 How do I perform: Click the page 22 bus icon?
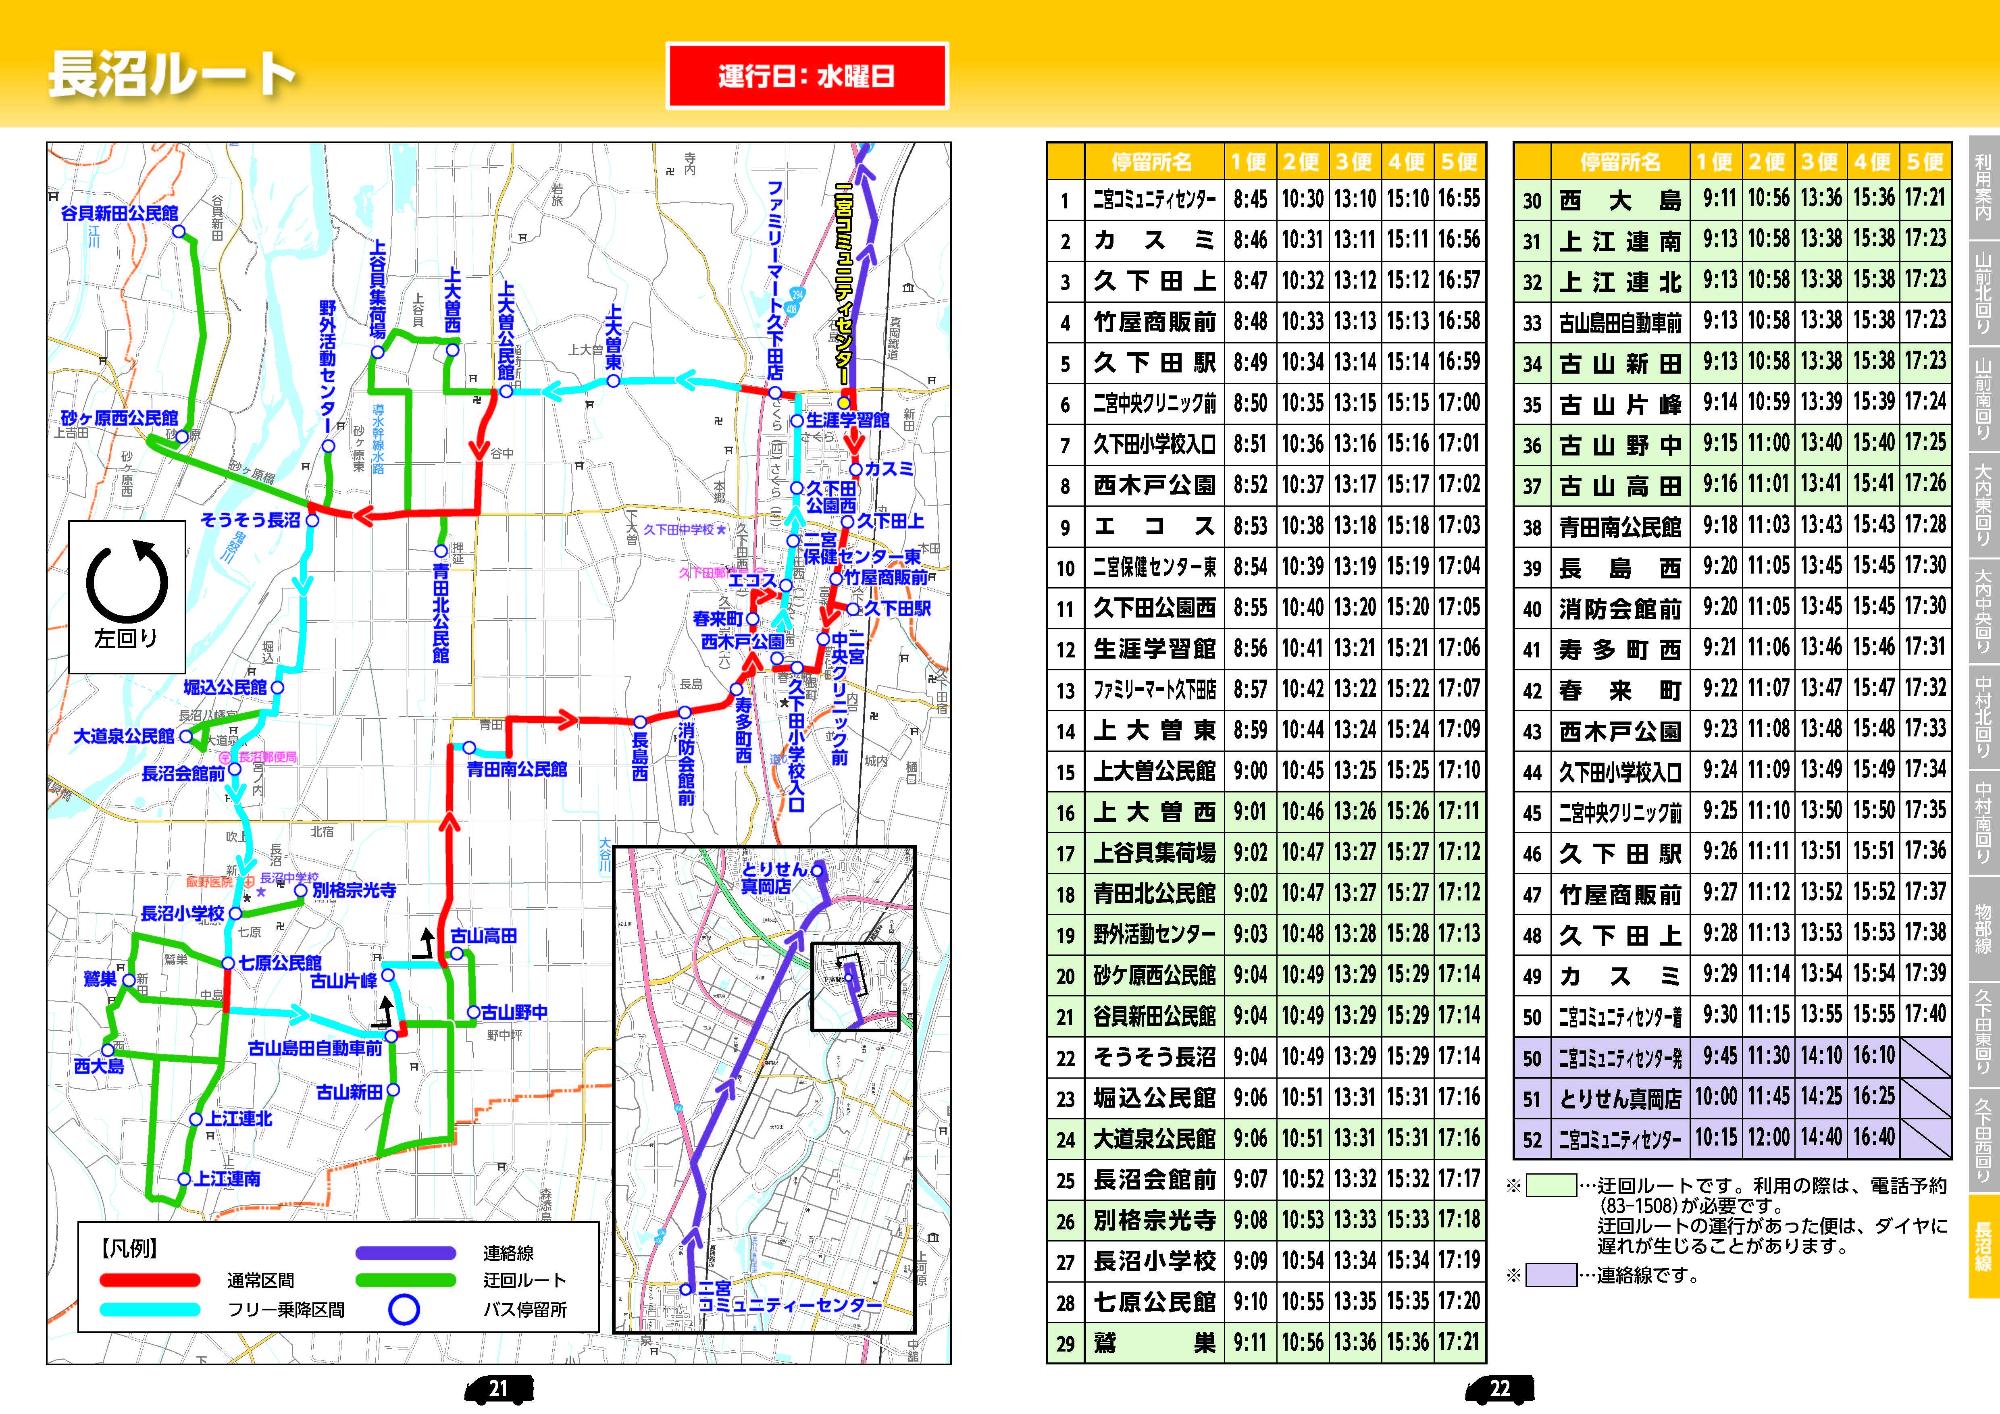point(1499,1388)
